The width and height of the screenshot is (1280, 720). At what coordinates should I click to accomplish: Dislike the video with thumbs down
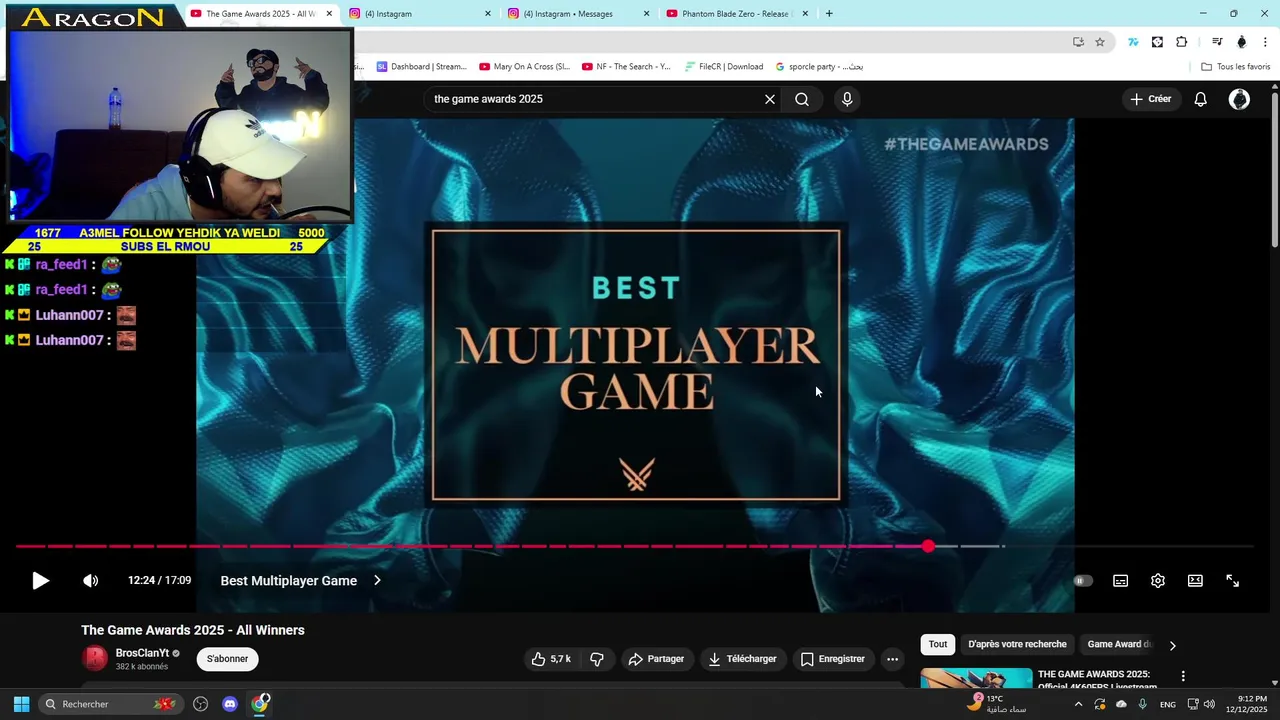pyautogui.click(x=597, y=659)
